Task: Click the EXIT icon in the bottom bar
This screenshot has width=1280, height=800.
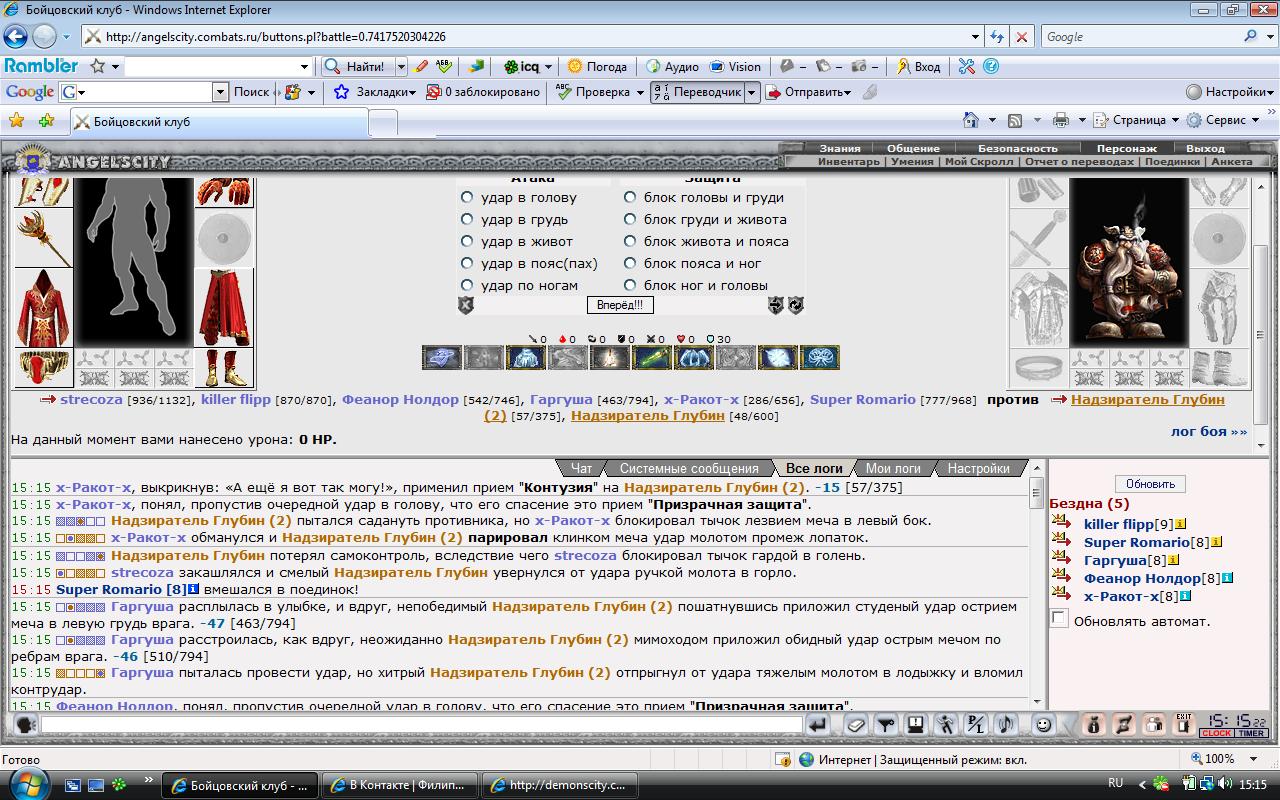Action: (1185, 725)
